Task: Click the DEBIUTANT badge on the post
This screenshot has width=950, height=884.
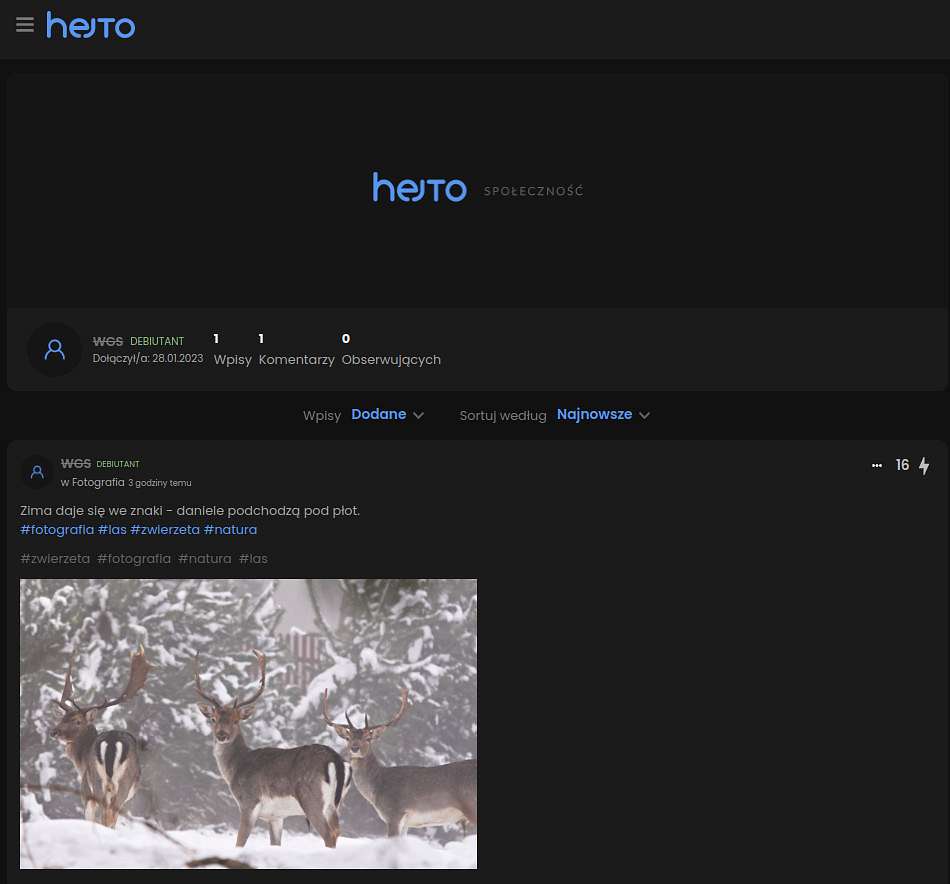Action: [x=118, y=464]
